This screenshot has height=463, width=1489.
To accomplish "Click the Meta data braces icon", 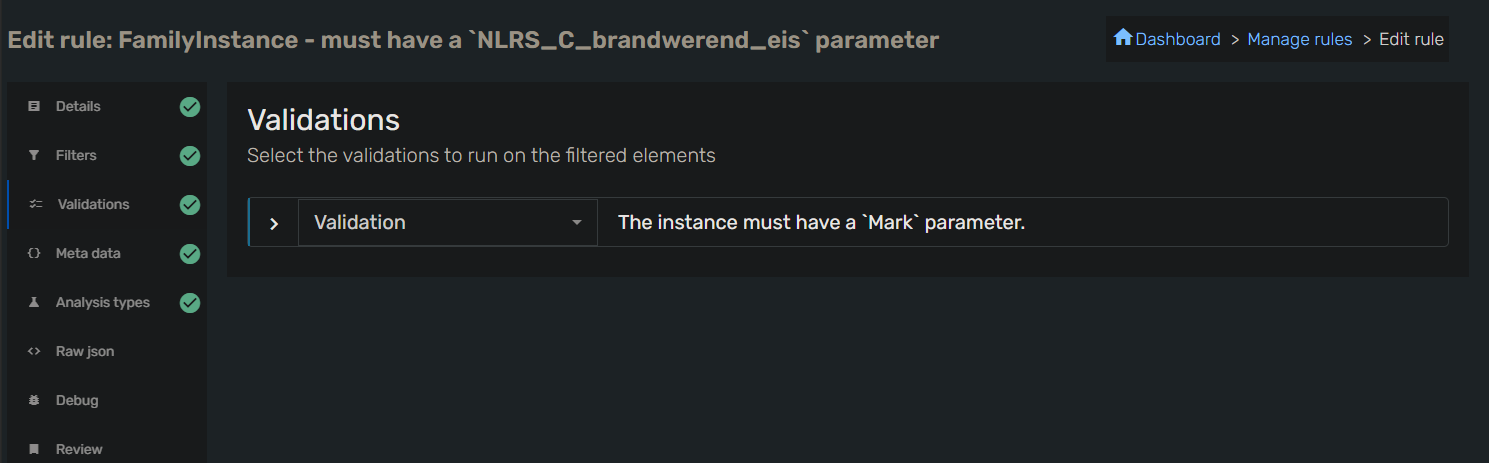I will coord(34,254).
